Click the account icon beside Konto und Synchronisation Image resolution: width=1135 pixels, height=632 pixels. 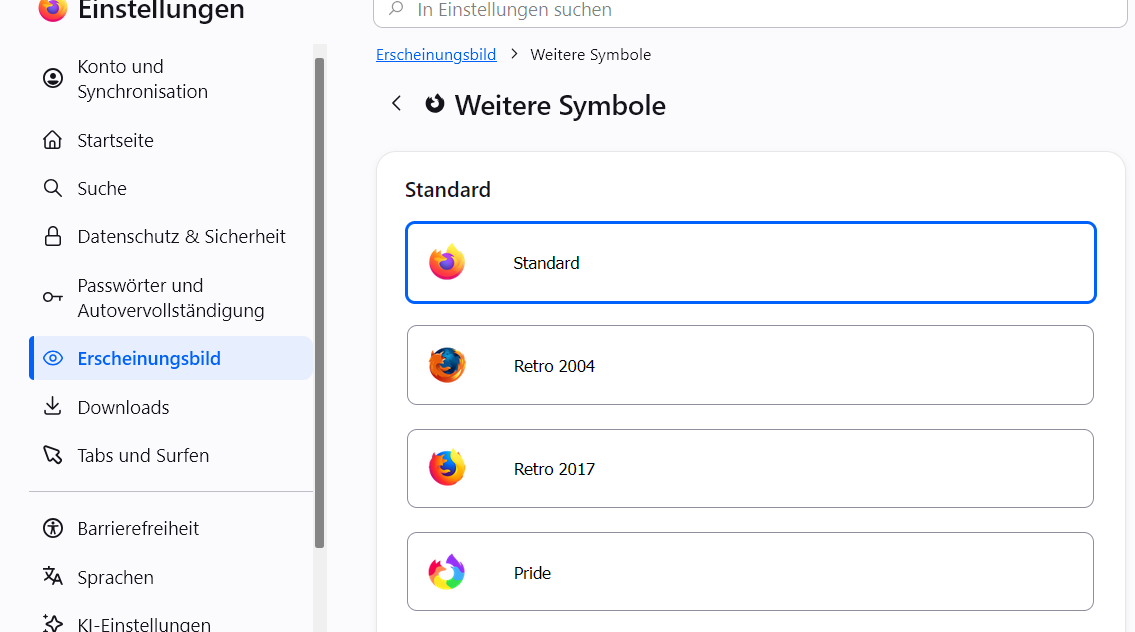(x=53, y=78)
